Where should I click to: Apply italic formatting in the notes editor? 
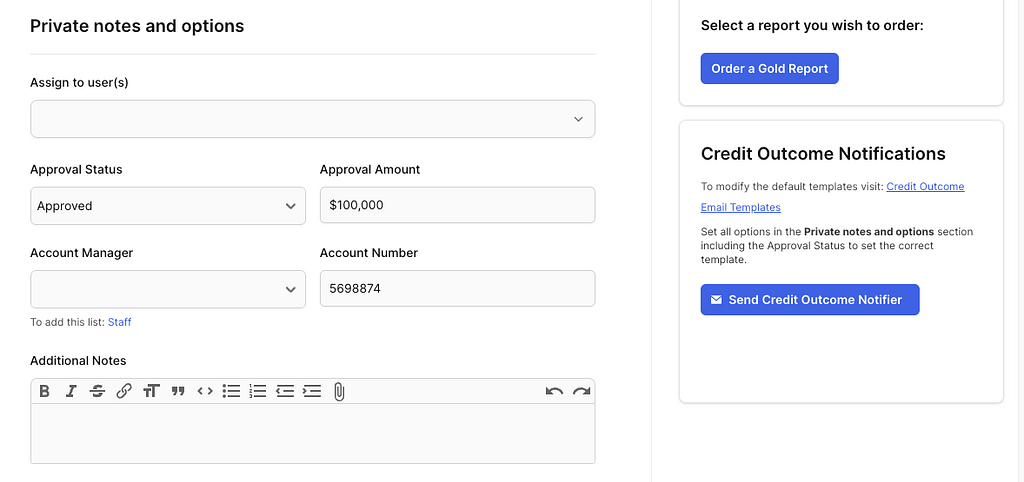pyautogui.click(x=71, y=391)
